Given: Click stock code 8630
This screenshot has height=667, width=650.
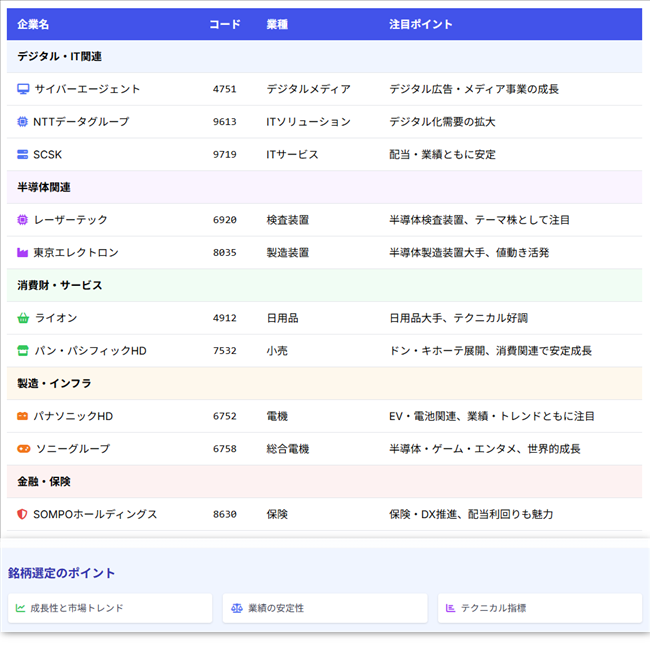Looking at the screenshot, I should [x=225, y=514].
